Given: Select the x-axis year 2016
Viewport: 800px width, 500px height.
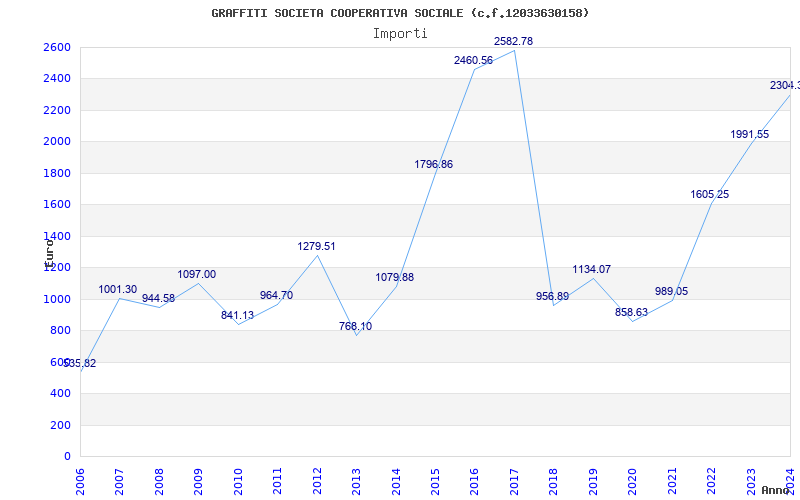Looking at the screenshot, I should [475, 481].
